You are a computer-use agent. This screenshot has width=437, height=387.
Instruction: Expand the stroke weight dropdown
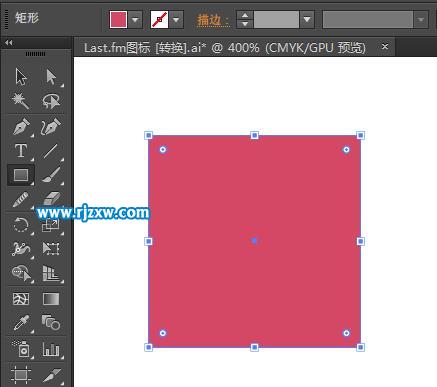pos(307,19)
